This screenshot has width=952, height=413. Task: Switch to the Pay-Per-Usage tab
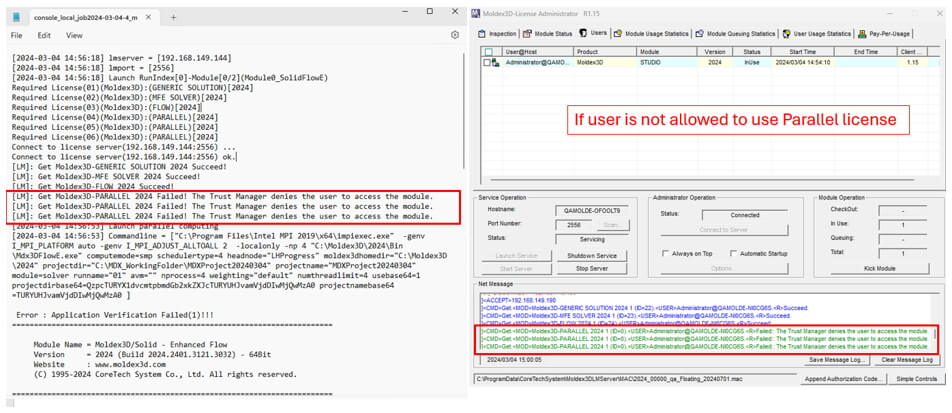[884, 34]
